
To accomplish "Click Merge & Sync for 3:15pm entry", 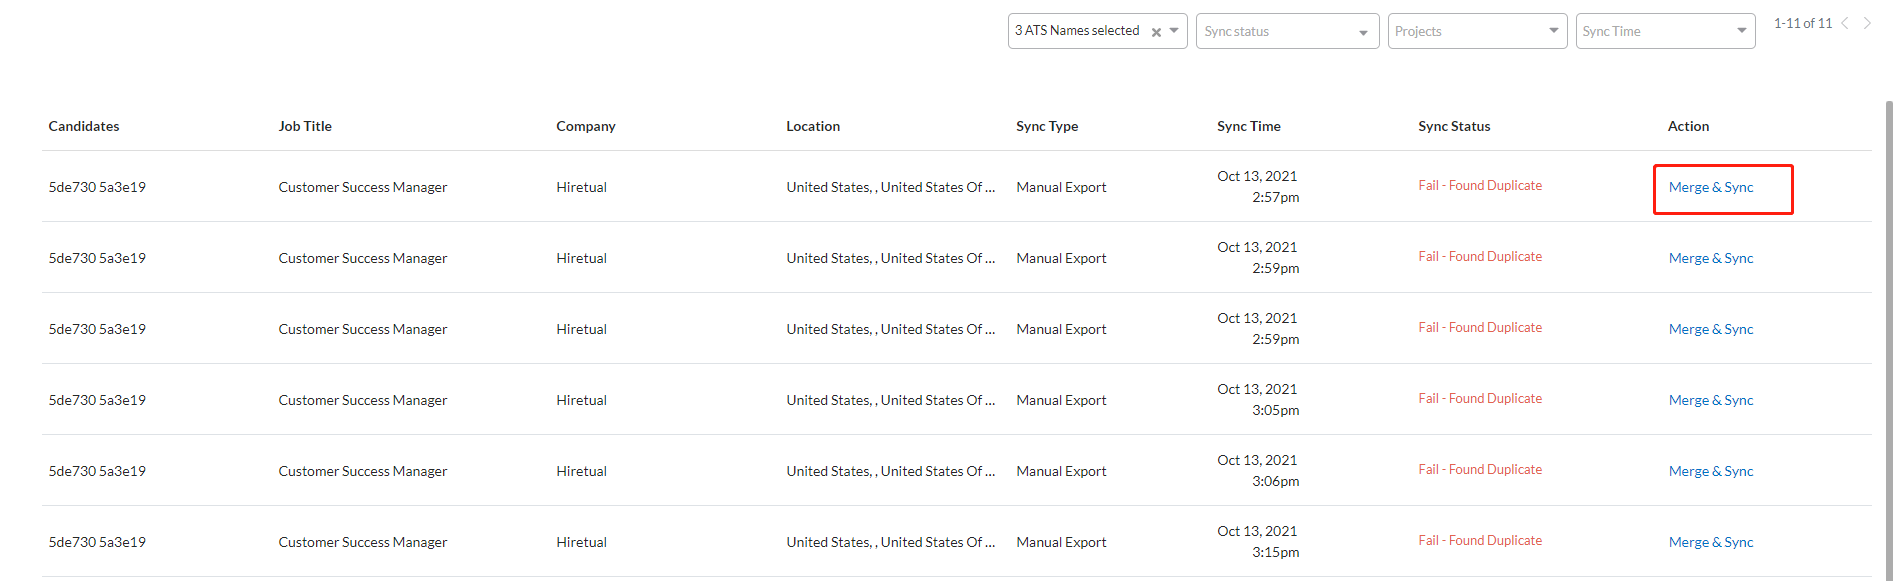I will 1710,543.
